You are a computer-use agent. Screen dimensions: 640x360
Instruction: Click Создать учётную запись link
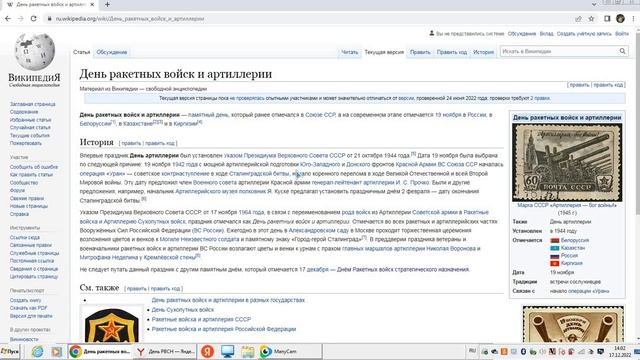(584, 34)
